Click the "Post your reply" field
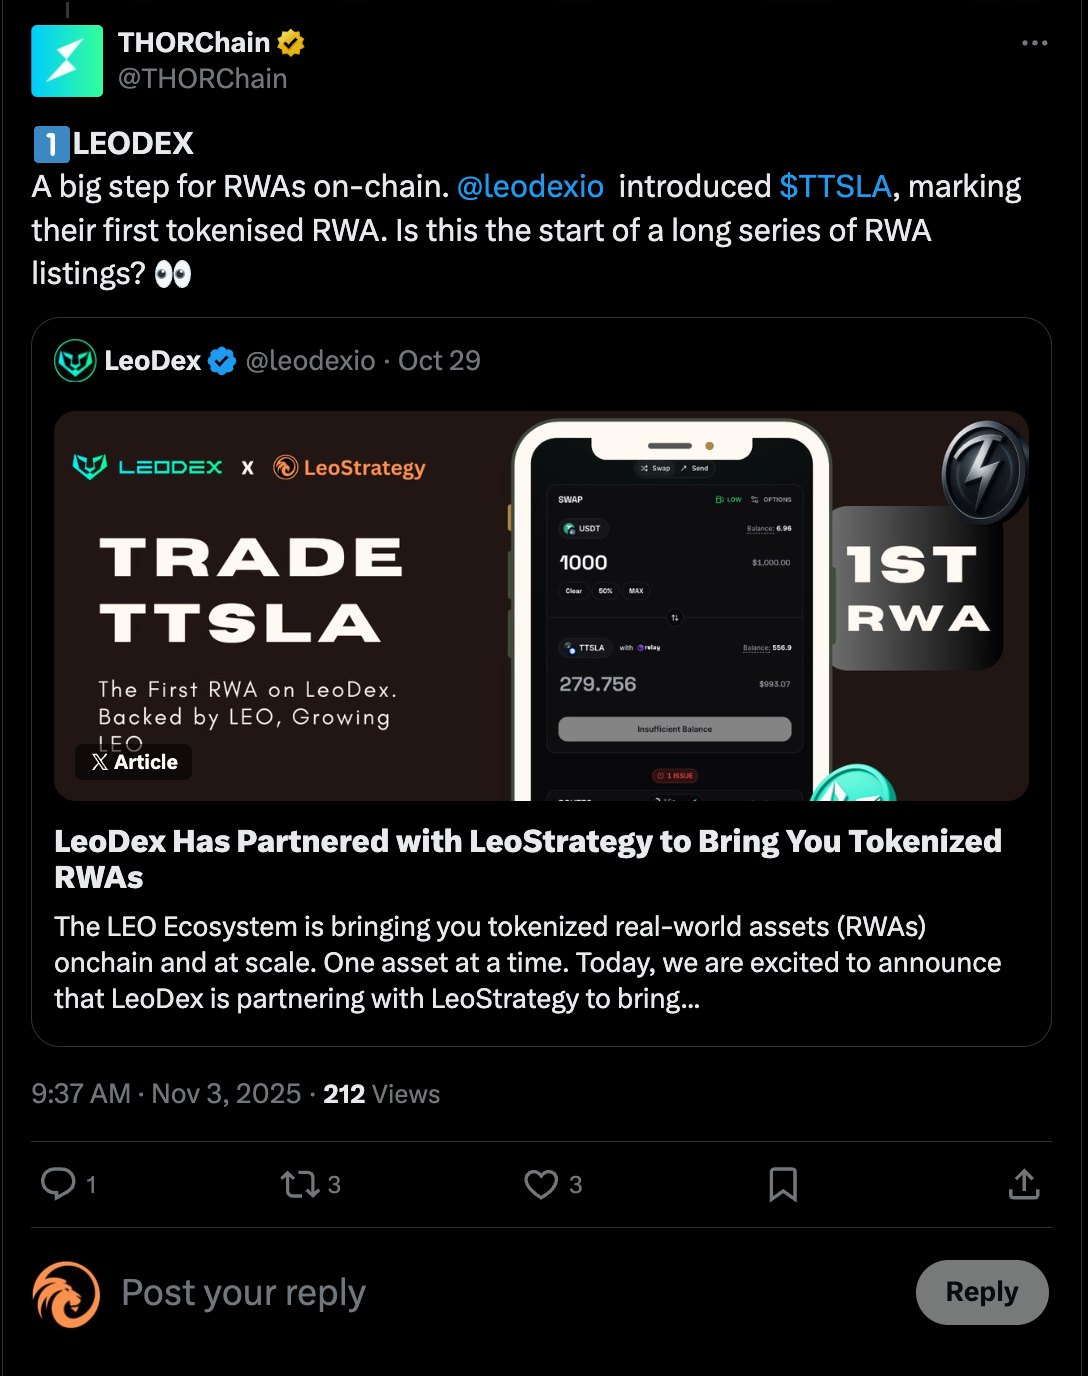Screen dimensions: 1088x1376 pos(500,1293)
